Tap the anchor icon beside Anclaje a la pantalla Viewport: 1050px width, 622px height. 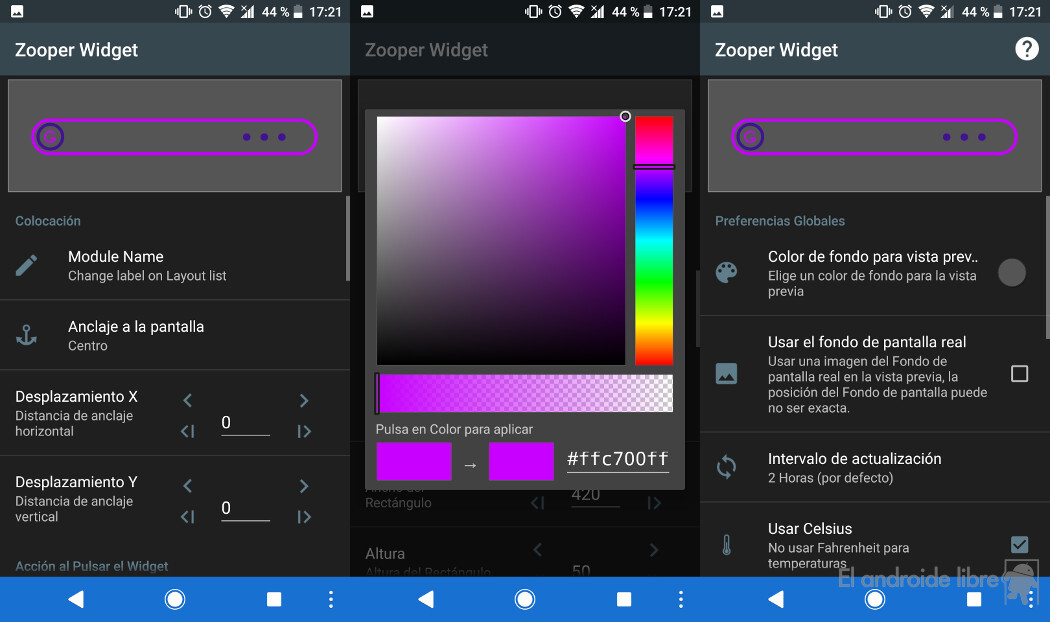point(26,335)
